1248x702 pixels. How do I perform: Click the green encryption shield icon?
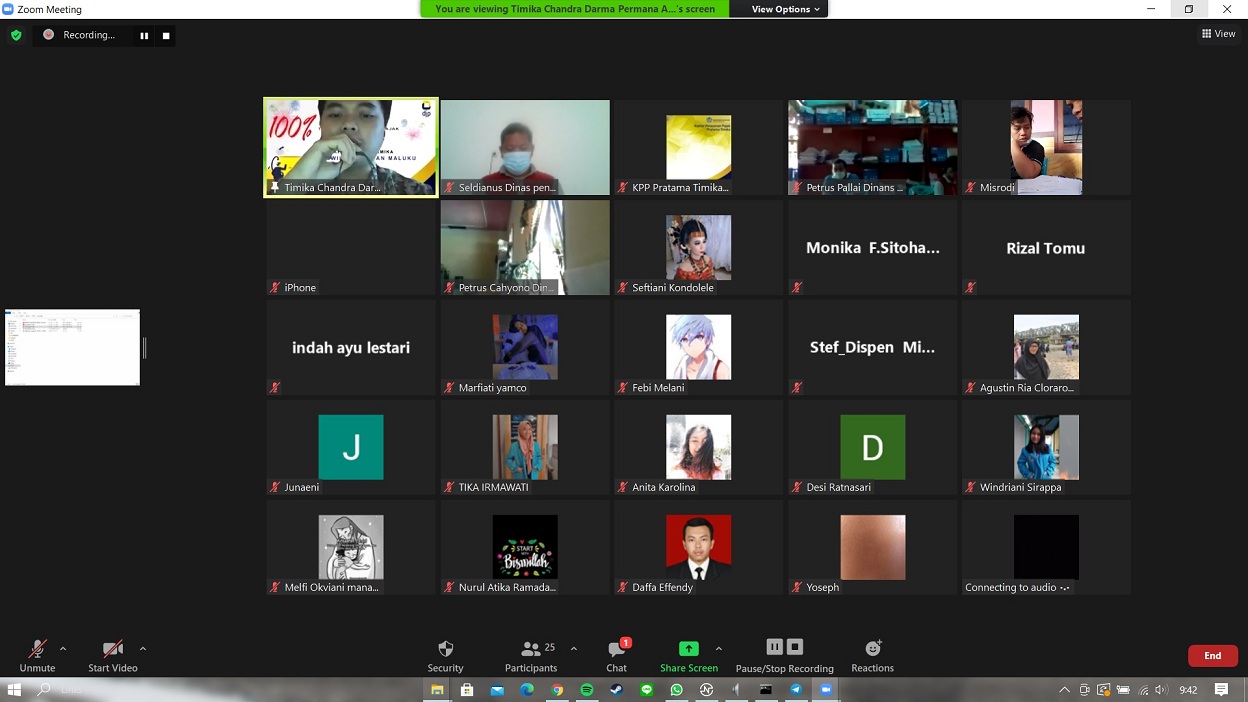click(x=16, y=35)
